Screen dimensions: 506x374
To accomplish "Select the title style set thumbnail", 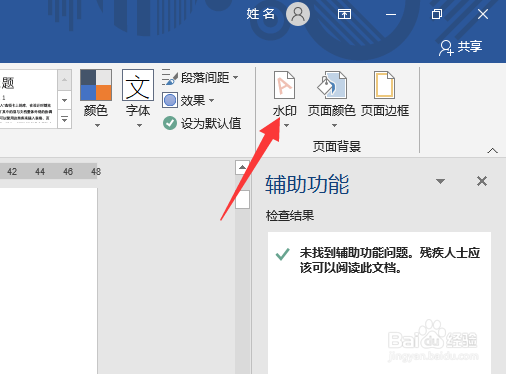I will tap(28, 99).
